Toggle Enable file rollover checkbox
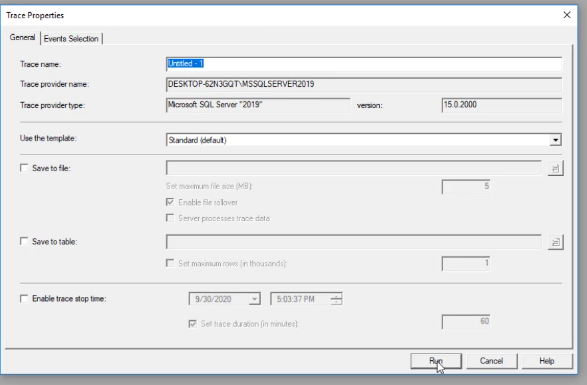The height and width of the screenshot is (385, 587). click(170, 202)
